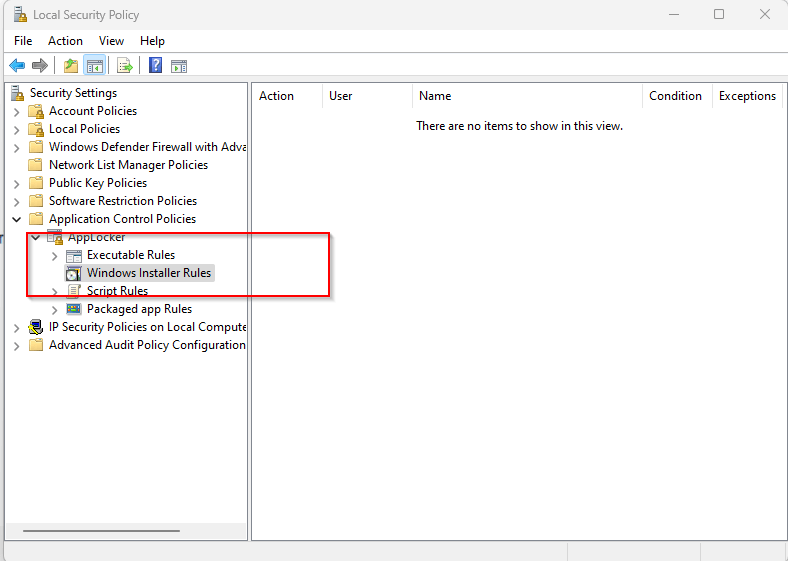The image size is (788, 561).
Task: Select Windows Installer Rules tree item
Action: tap(140, 273)
